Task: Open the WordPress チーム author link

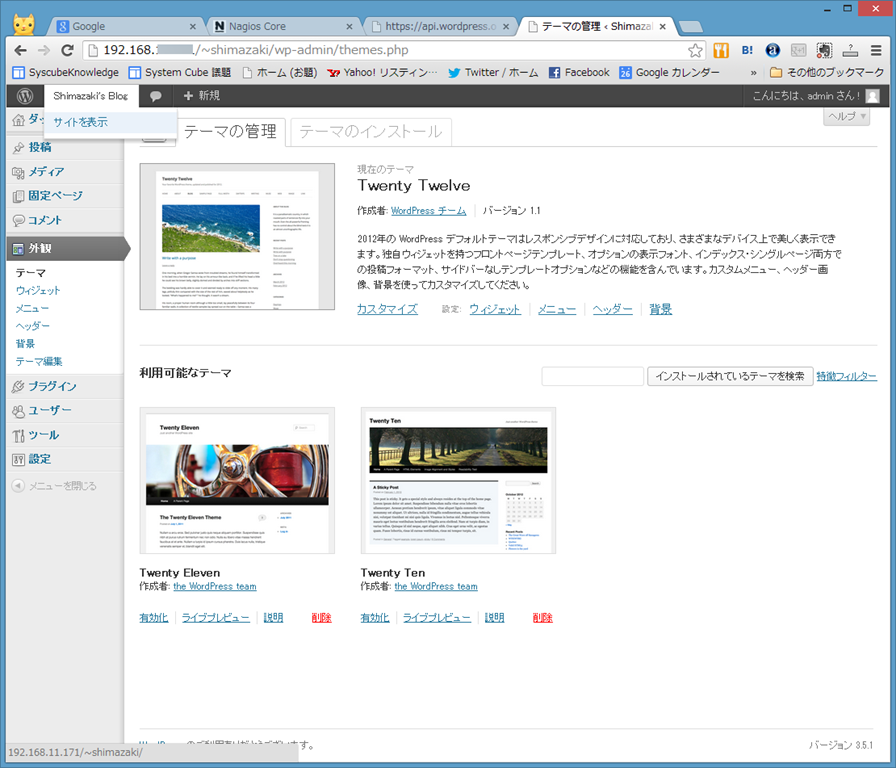Action: pos(429,210)
